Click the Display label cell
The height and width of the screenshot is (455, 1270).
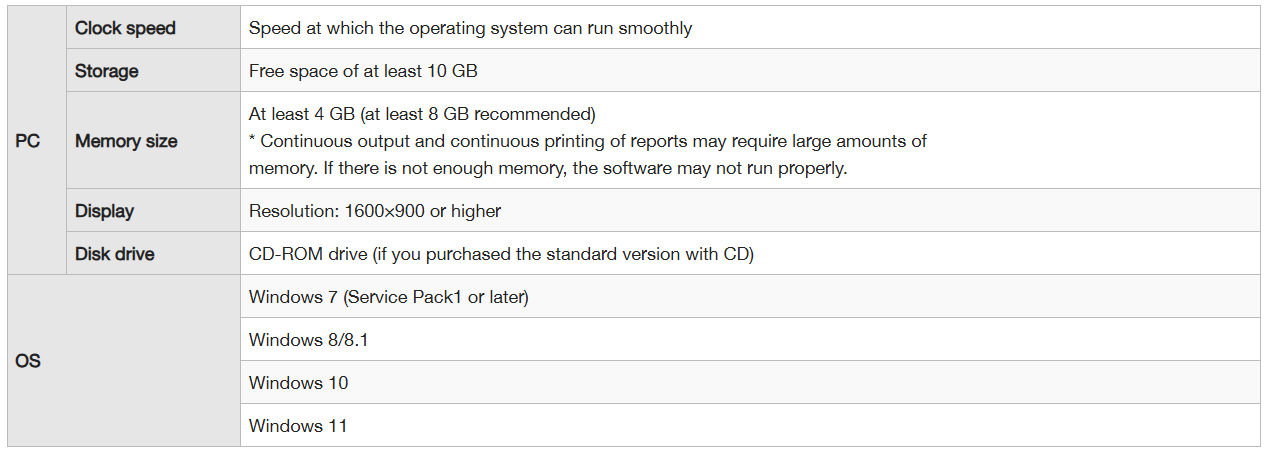point(104,211)
